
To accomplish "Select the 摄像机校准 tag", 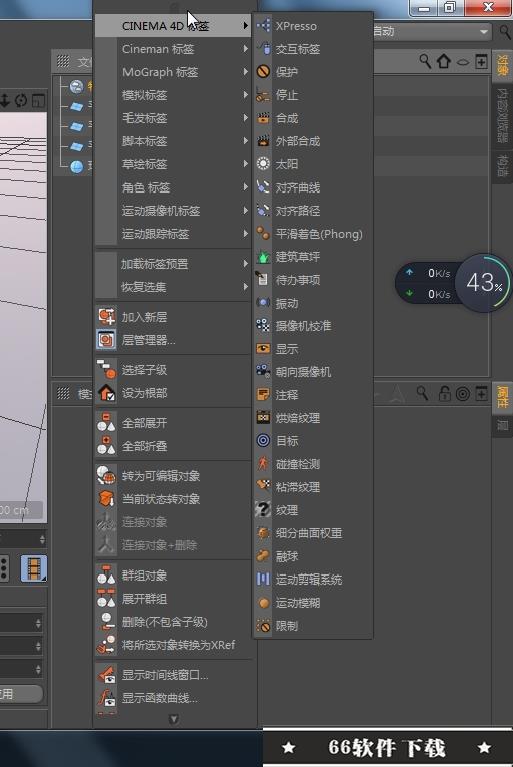I will [312, 326].
